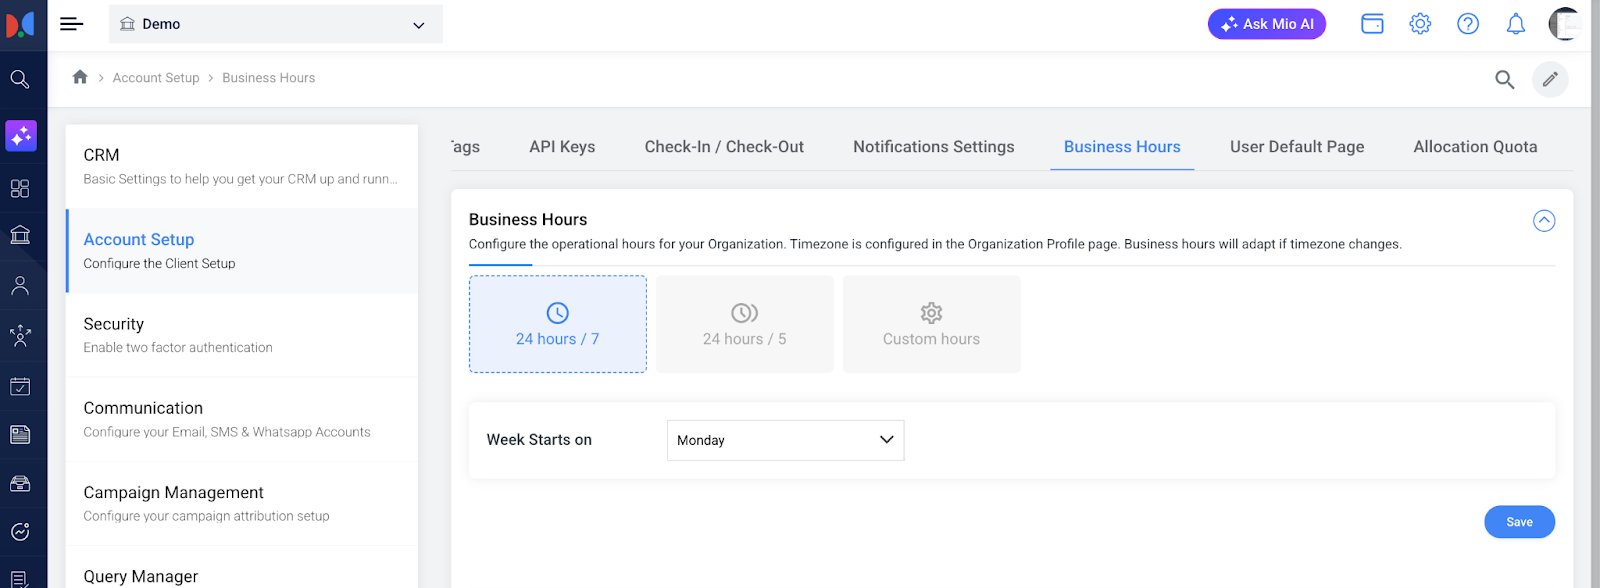Image resolution: width=1600 pixels, height=588 pixels.
Task: Click the pencil edit icon
Action: (1549, 79)
